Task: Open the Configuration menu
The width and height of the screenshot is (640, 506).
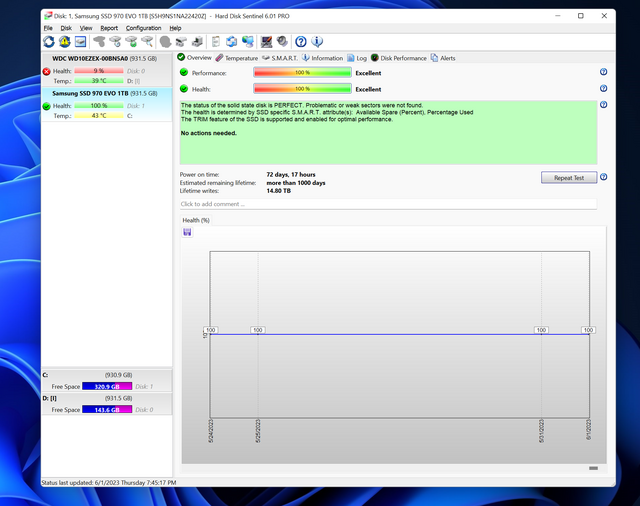Action: [143, 28]
